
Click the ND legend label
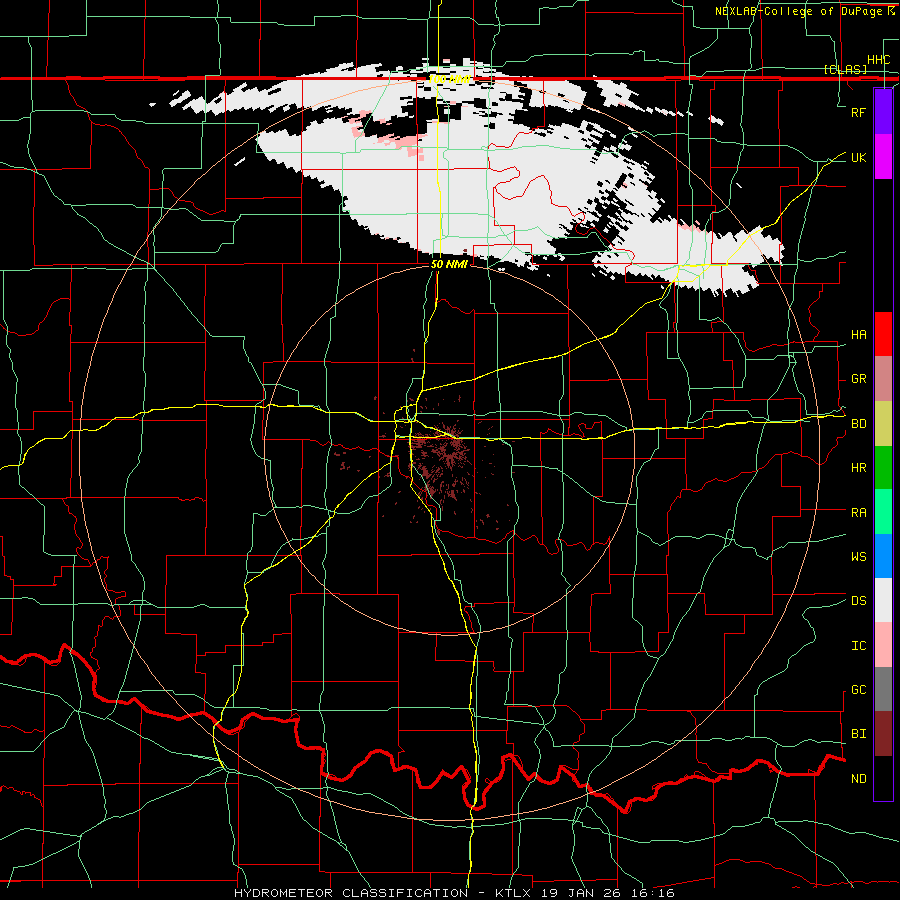(859, 779)
